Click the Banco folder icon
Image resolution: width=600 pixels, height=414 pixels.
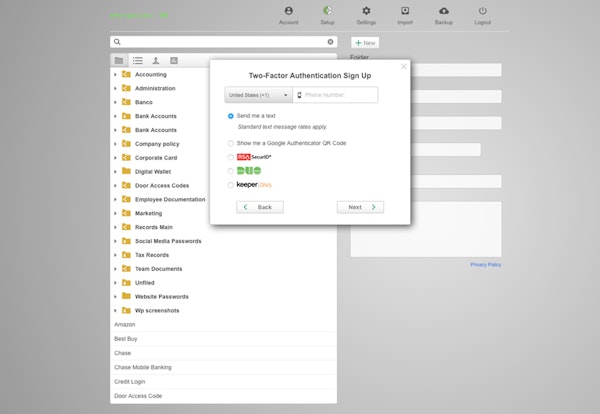click(126, 102)
